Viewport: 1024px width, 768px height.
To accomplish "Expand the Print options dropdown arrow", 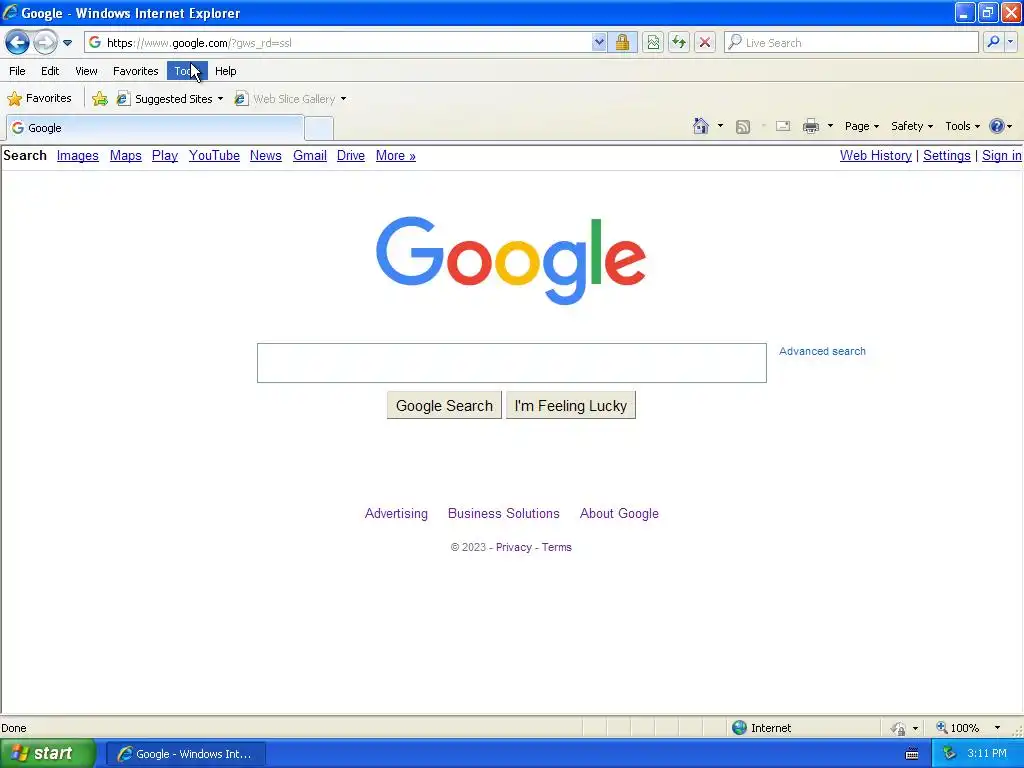I will coord(830,126).
